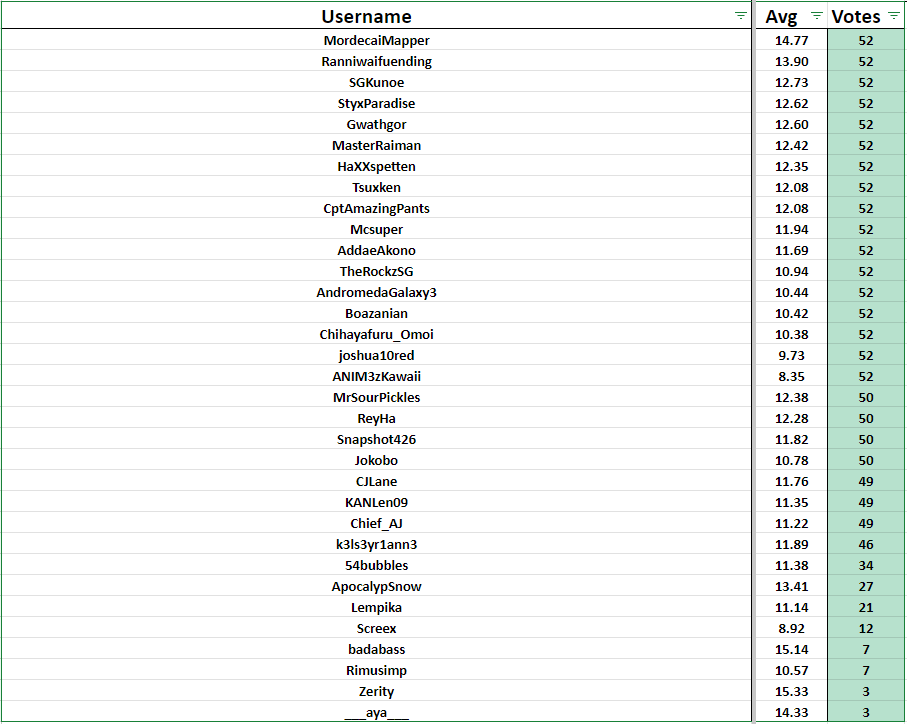
Task: Click the AndromedaGalaxy3 username cell
Action: tap(376, 293)
